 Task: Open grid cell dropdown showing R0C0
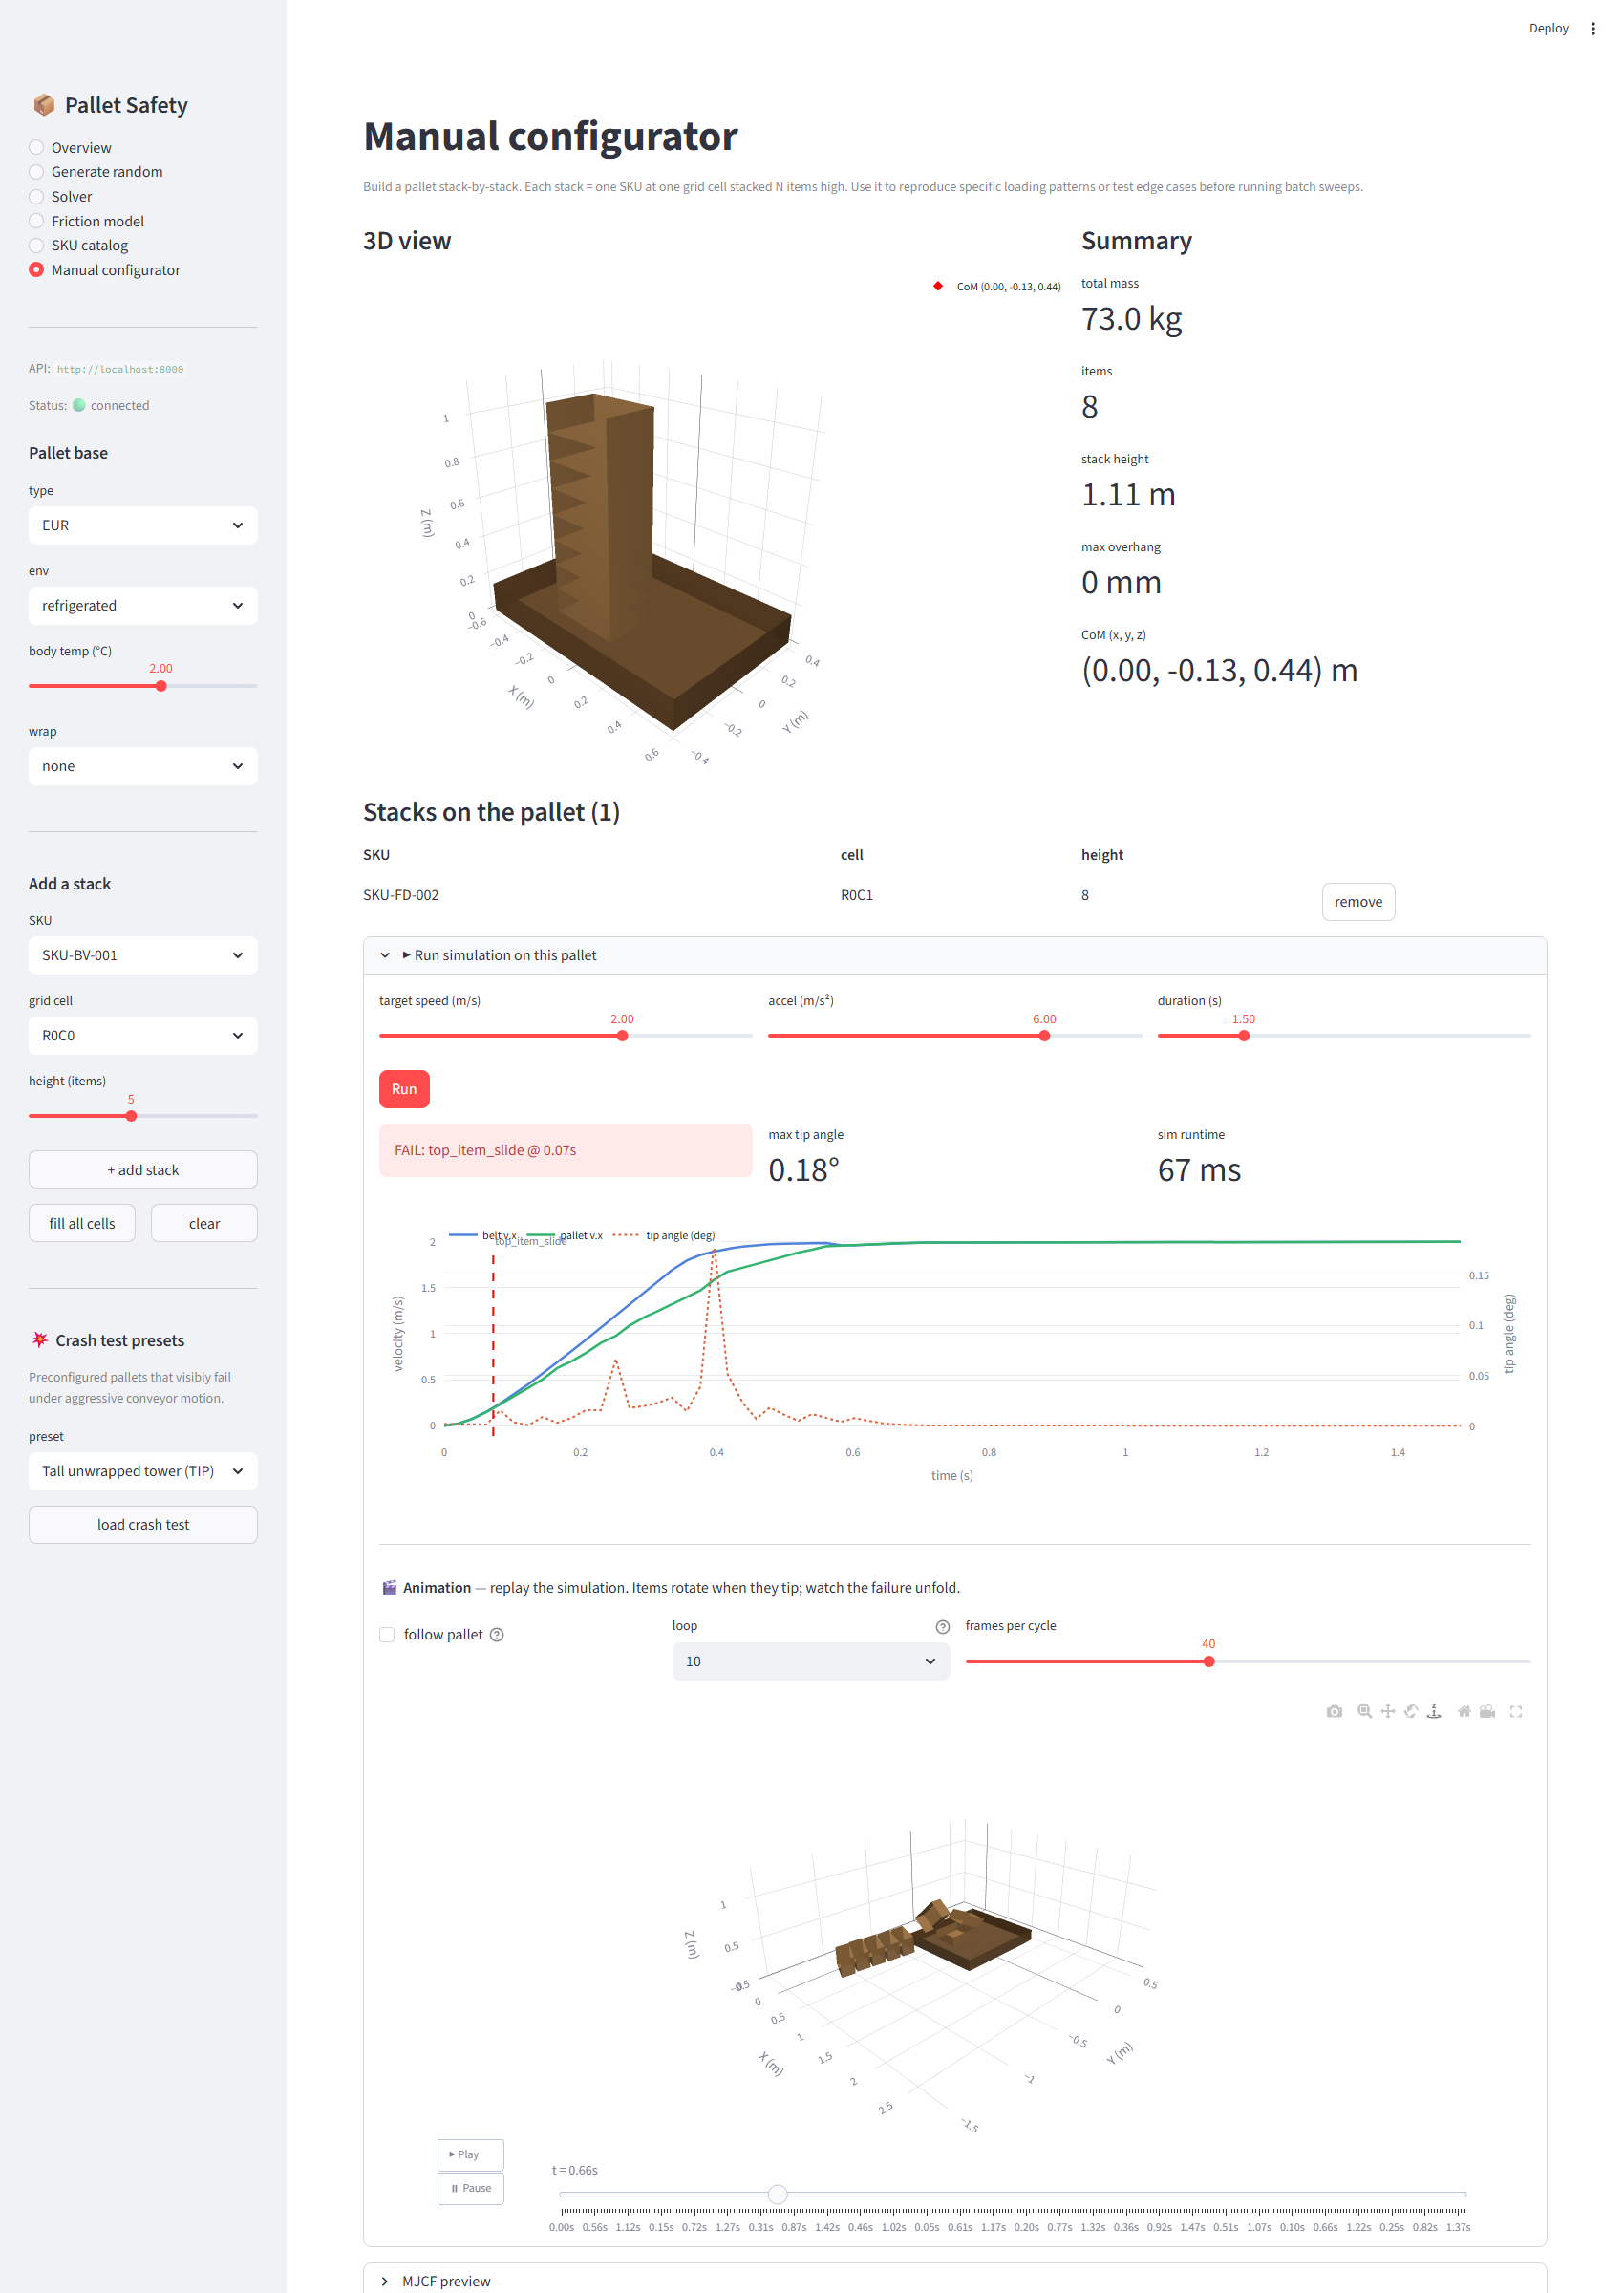(143, 1035)
